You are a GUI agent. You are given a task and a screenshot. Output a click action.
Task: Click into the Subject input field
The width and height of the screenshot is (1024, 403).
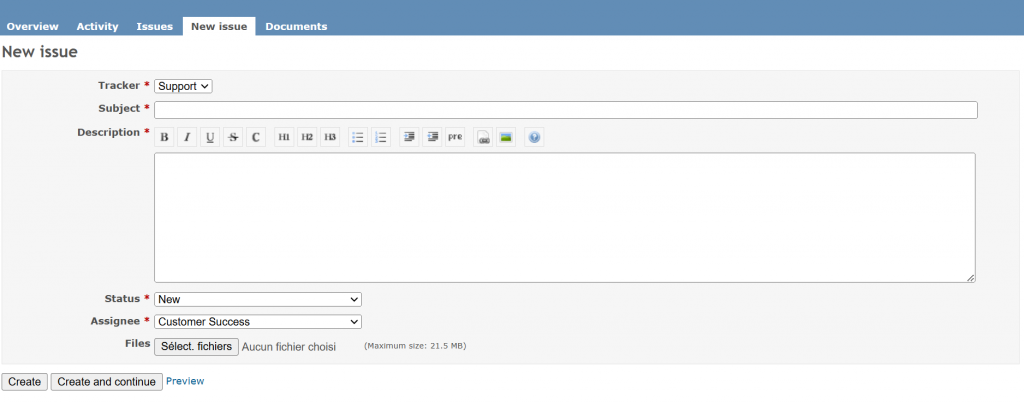click(565, 110)
